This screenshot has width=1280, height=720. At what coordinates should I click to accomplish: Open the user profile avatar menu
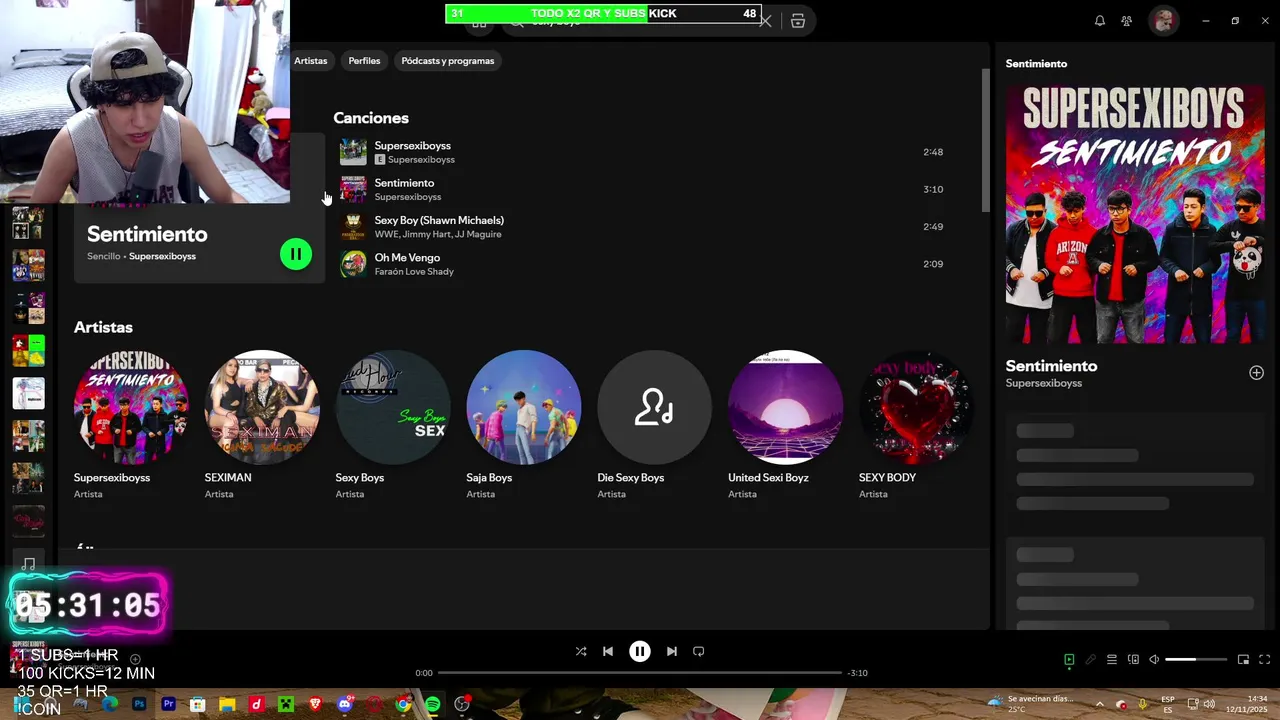click(x=1163, y=21)
